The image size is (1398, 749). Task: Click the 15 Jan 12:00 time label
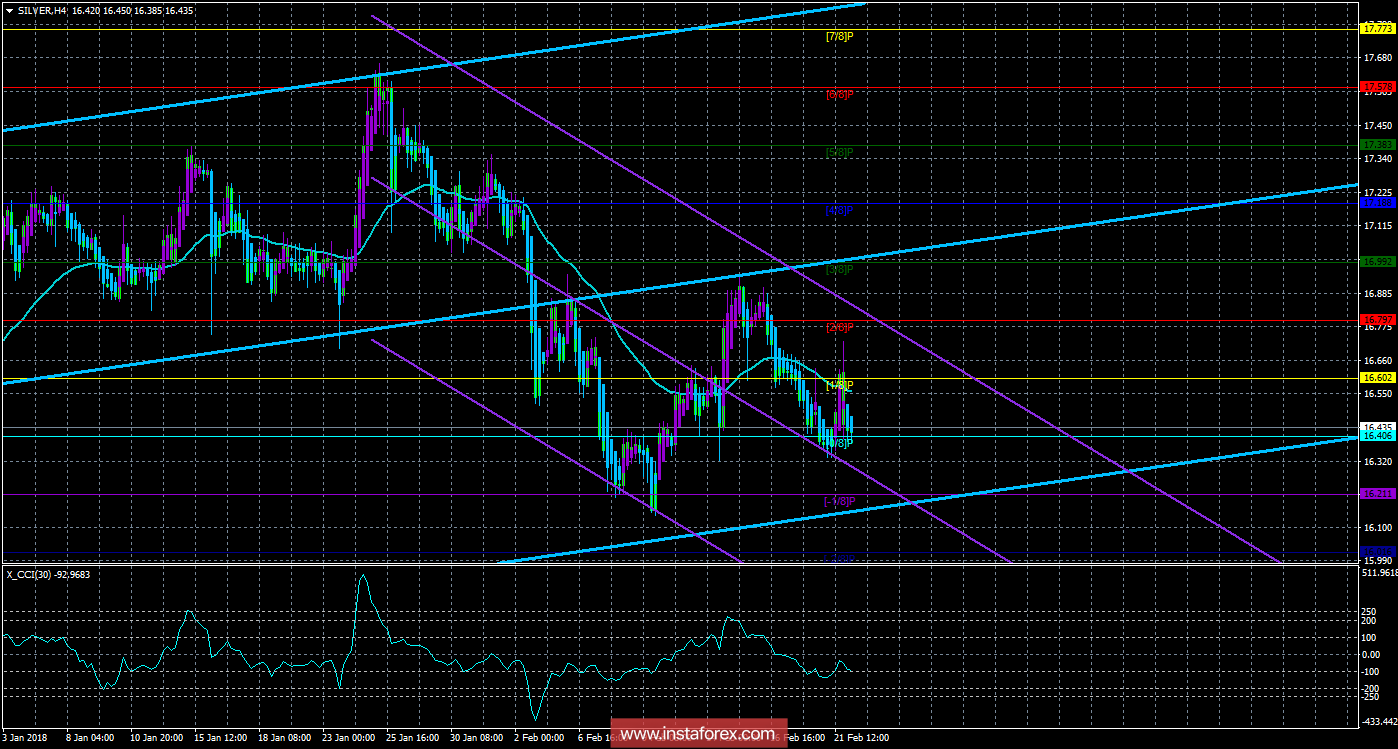click(x=223, y=738)
